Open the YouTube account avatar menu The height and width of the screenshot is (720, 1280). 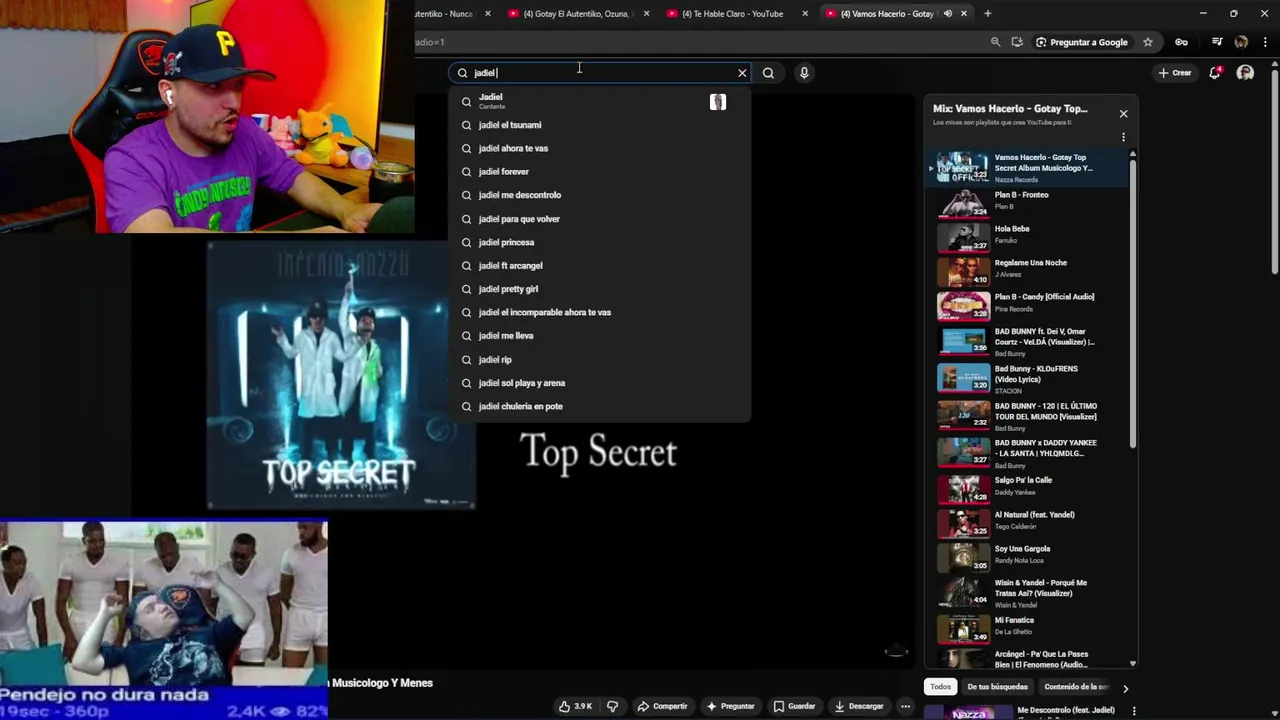[x=1245, y=73]
